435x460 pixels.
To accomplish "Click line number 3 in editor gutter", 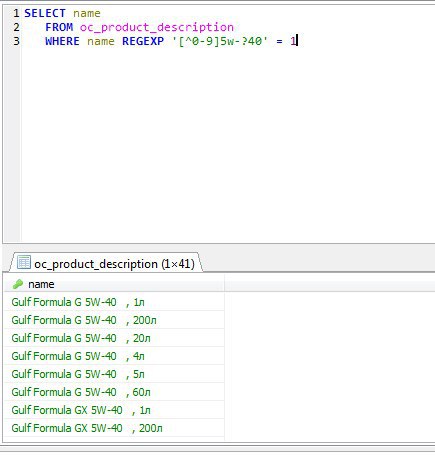I will tap(16, 41).
